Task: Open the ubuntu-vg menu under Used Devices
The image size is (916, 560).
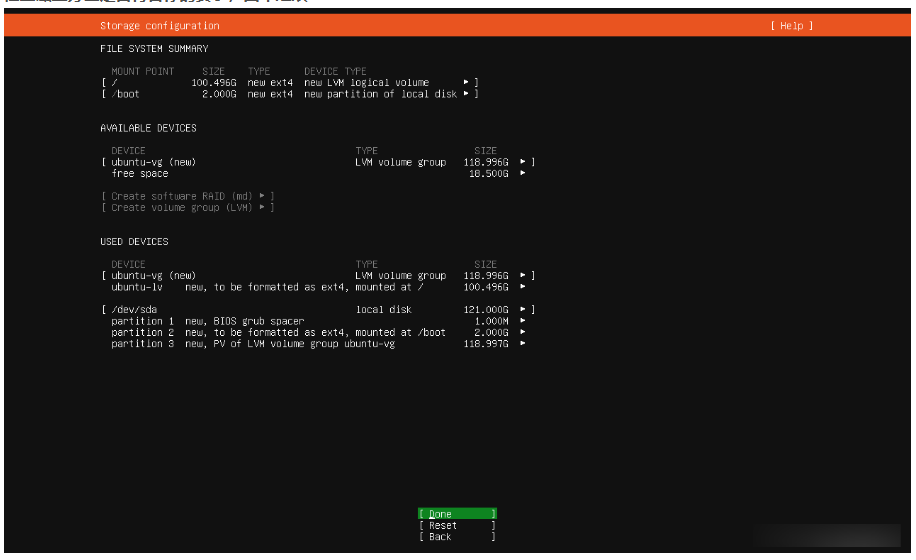Action: coord(524,275)
